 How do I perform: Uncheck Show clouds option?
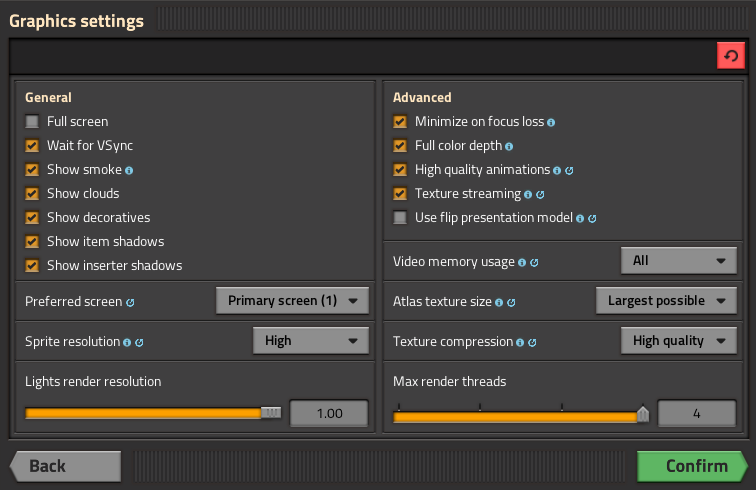pyautogui.click(x=33, y=194)
